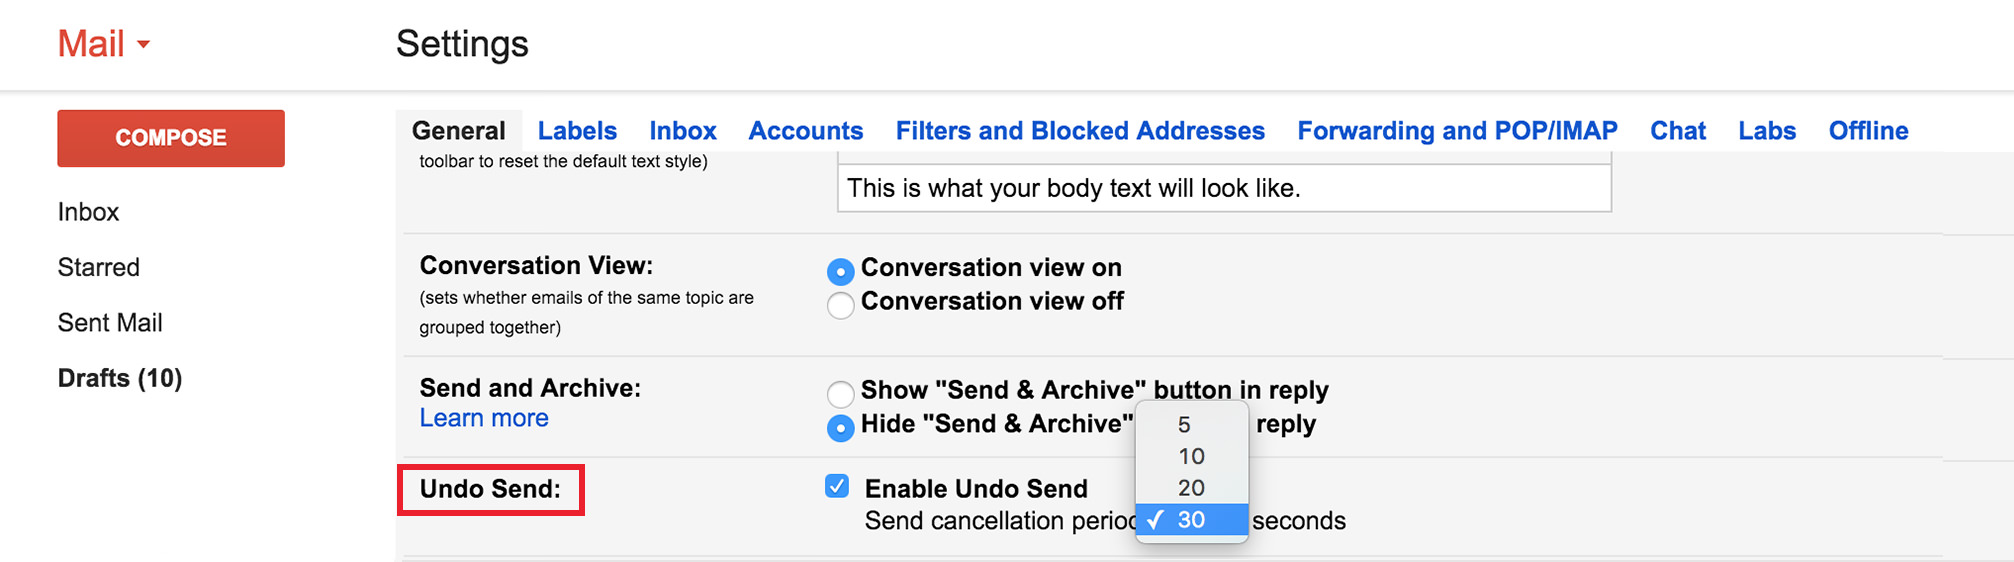Click the Undo Send: label
The image size is (2014, 562).
490,489
